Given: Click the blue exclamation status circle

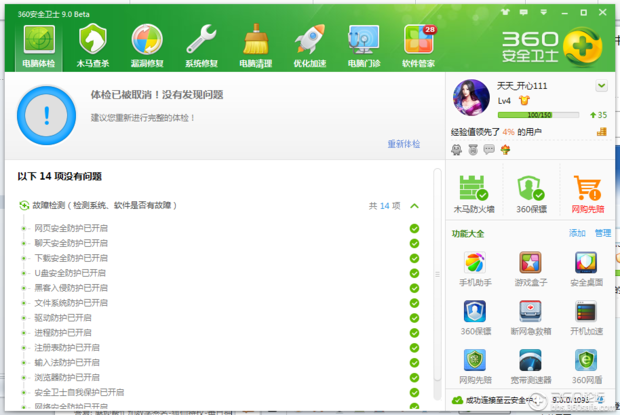Looking at the screenshot, I should point(46,115).
